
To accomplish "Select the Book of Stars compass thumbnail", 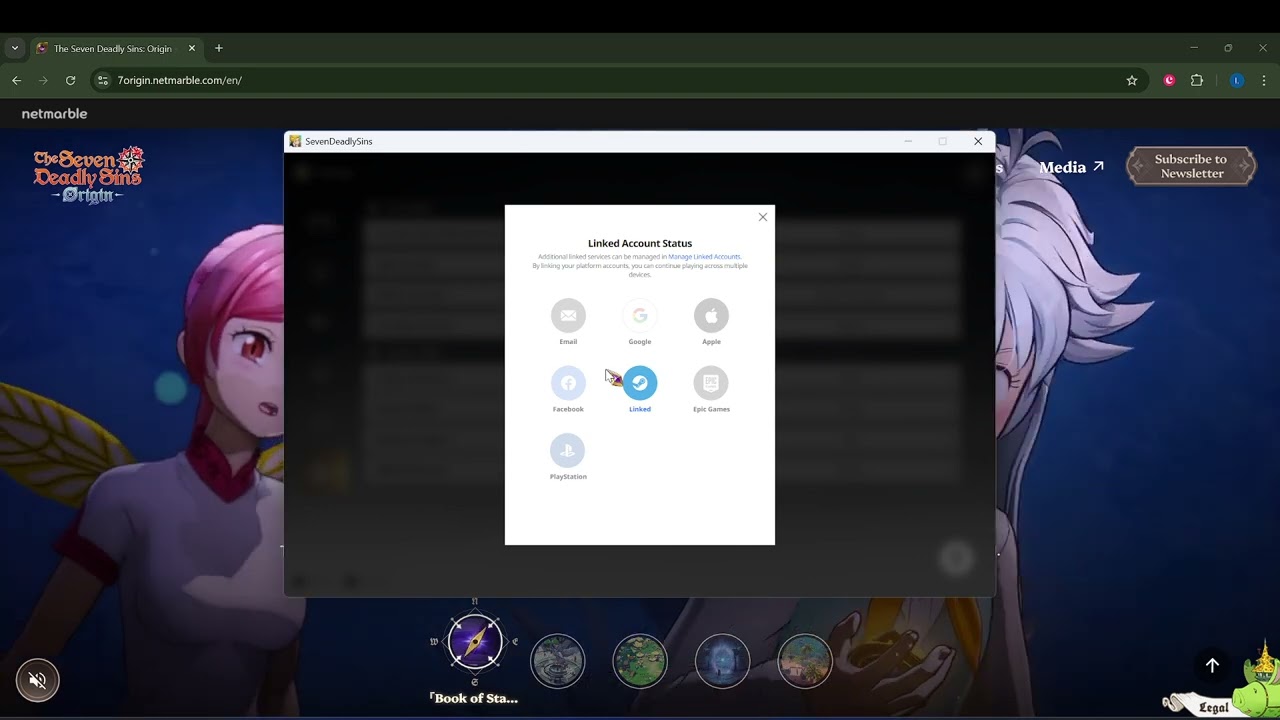I will [475, 642].
